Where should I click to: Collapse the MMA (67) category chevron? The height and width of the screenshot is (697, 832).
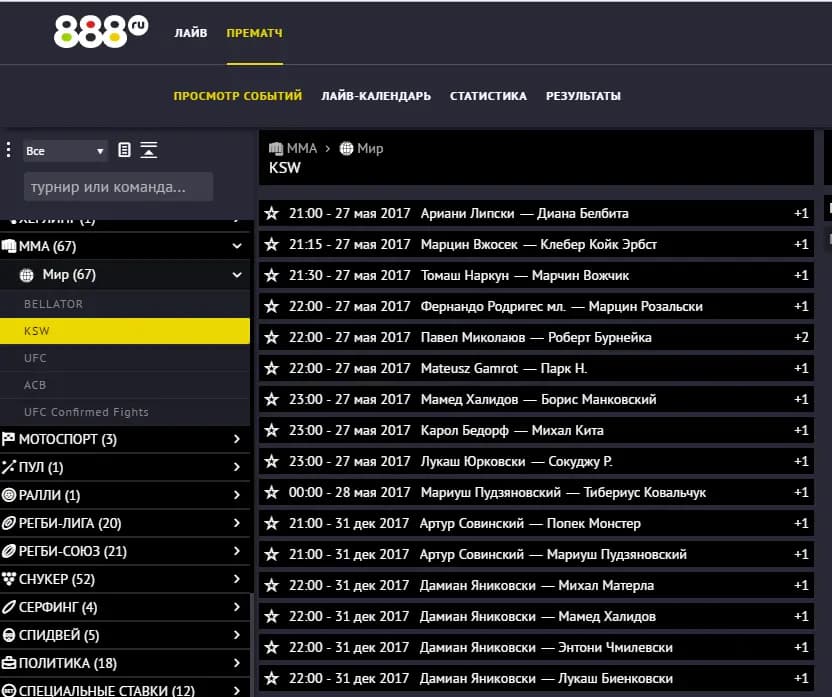pos(237,246)
